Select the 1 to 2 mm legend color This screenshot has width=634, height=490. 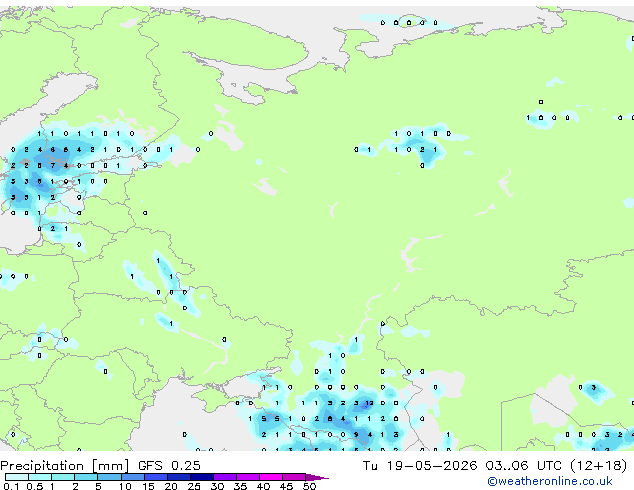[63, 477]
